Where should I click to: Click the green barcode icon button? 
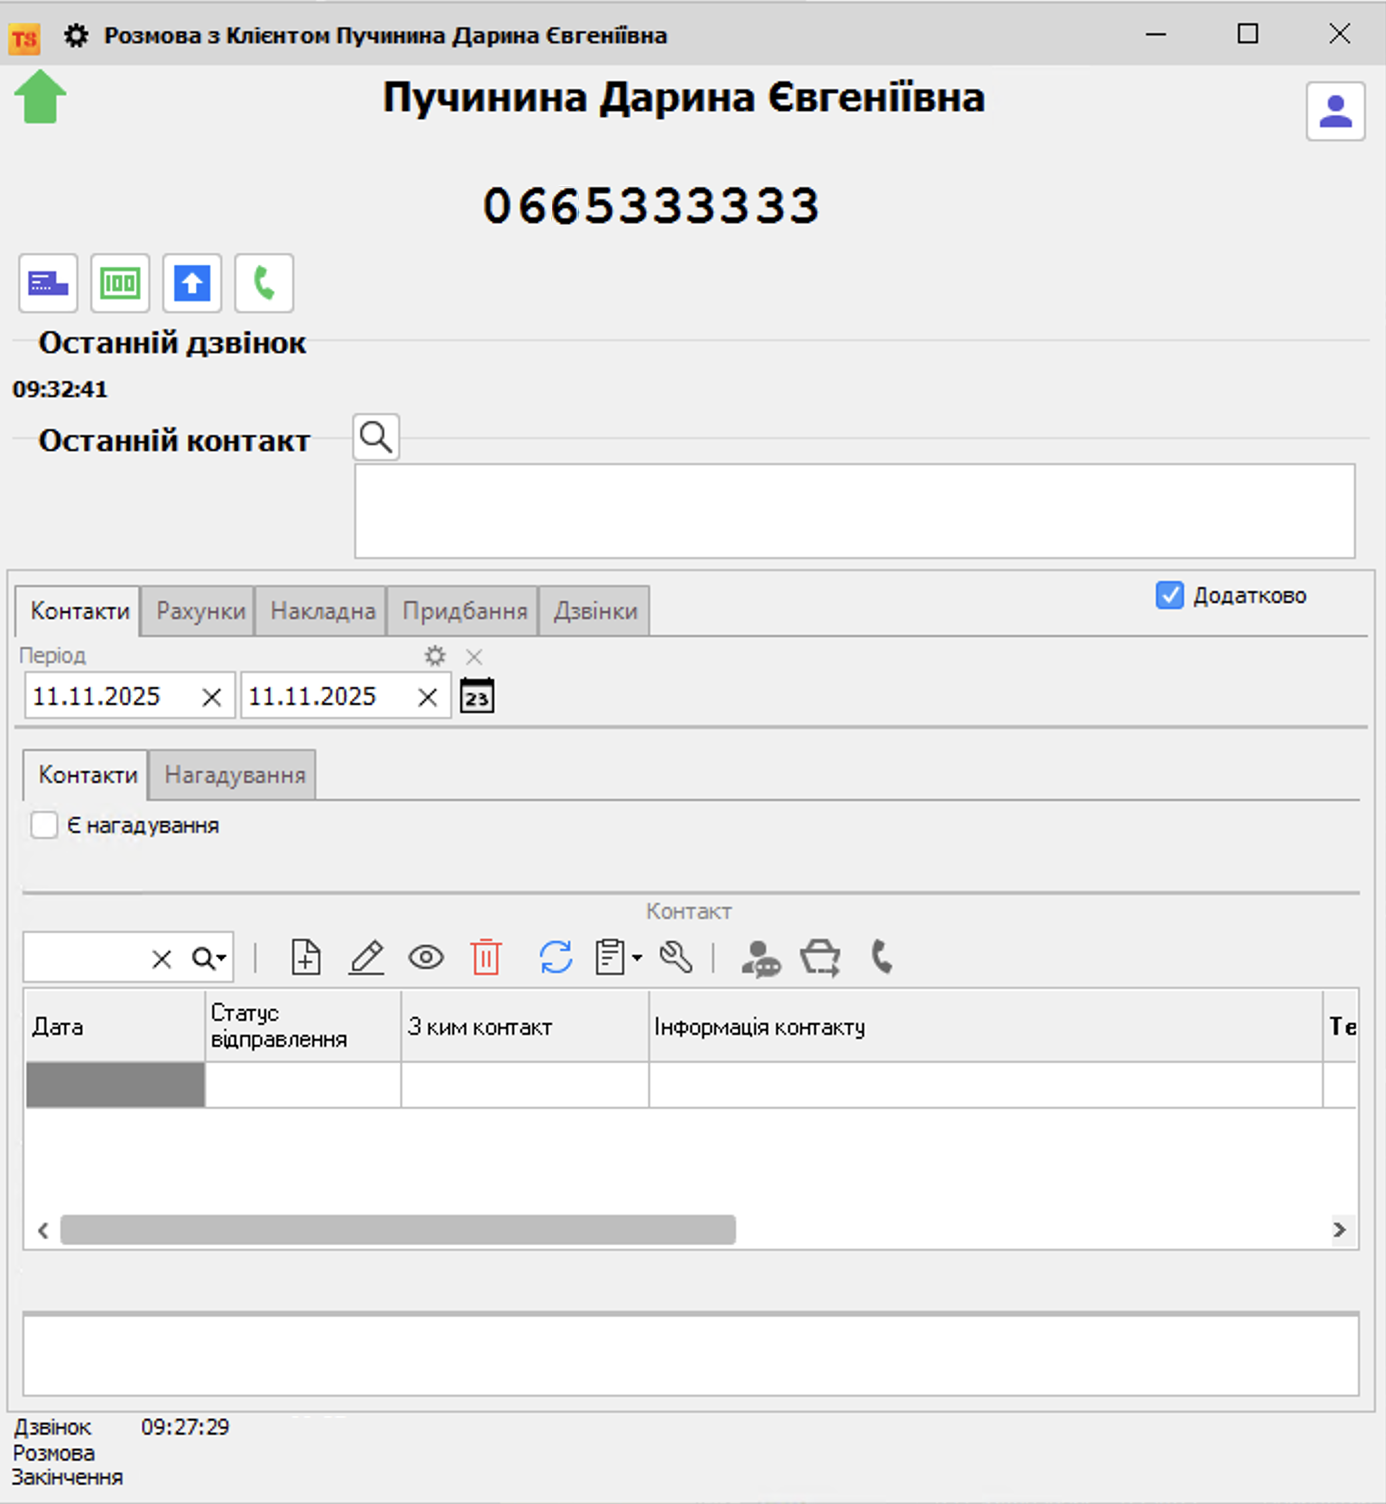120,283
